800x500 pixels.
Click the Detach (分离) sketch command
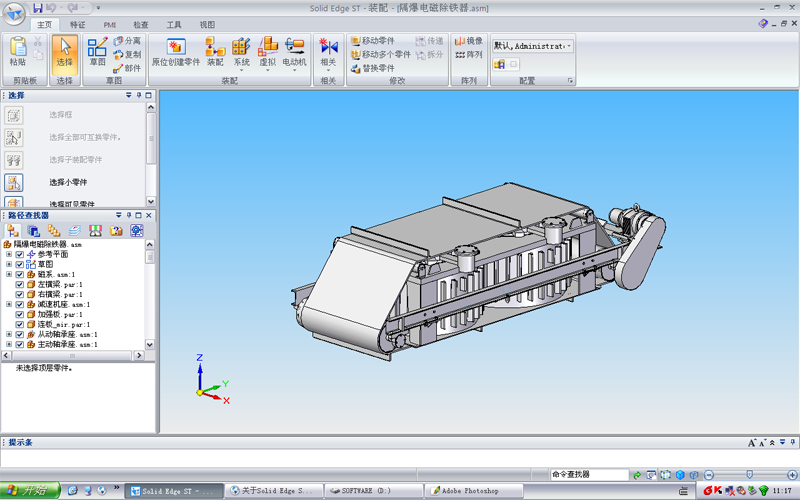click(x=127, y=41)
